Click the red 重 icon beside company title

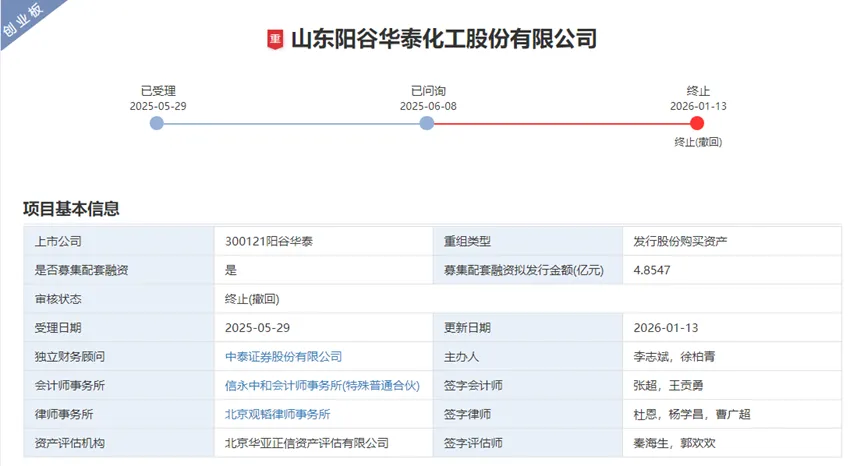click(x=275, y=39)
